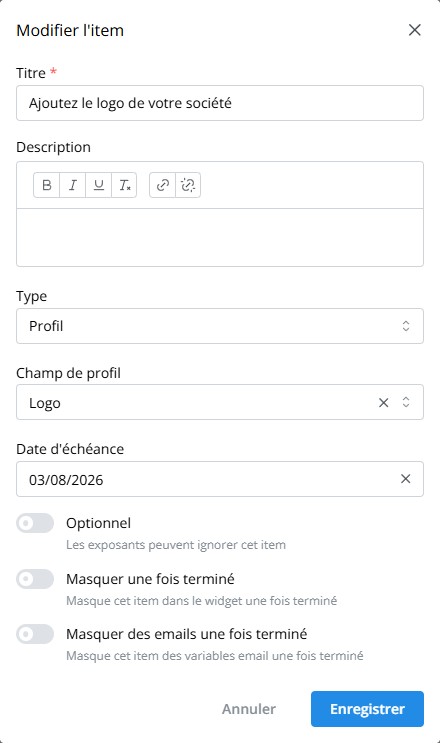Image resolution: width=440 pixels, height=743 pixels.
Task: Clear text formatting in description toolbar
Action: (124, 185)
